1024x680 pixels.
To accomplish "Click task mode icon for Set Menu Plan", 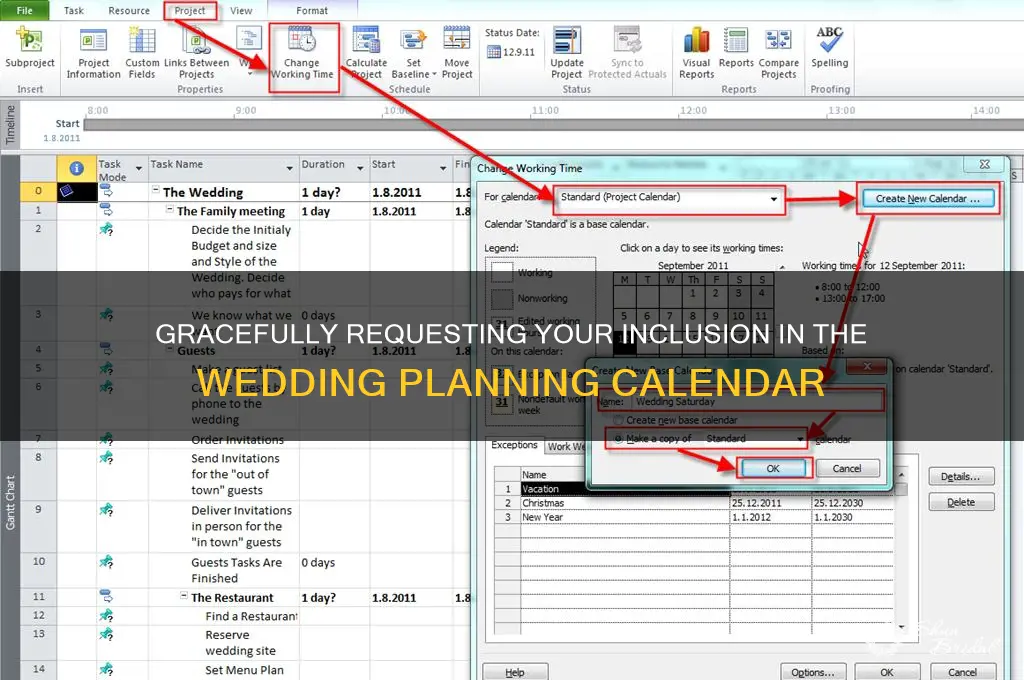I will pos(106,669).
